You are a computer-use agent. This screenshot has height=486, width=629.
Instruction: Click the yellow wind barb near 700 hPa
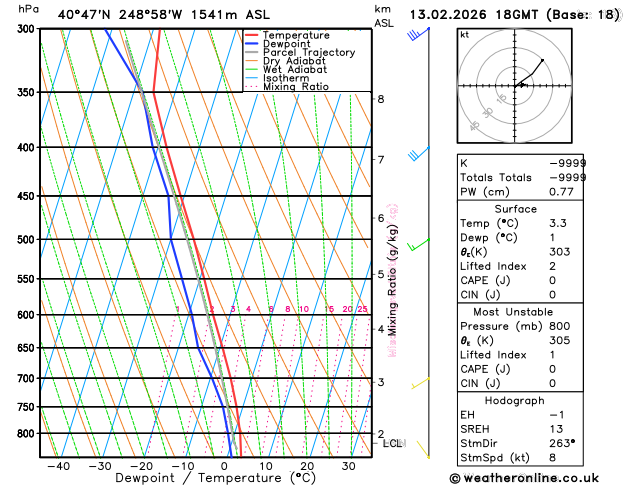[420, 382]
